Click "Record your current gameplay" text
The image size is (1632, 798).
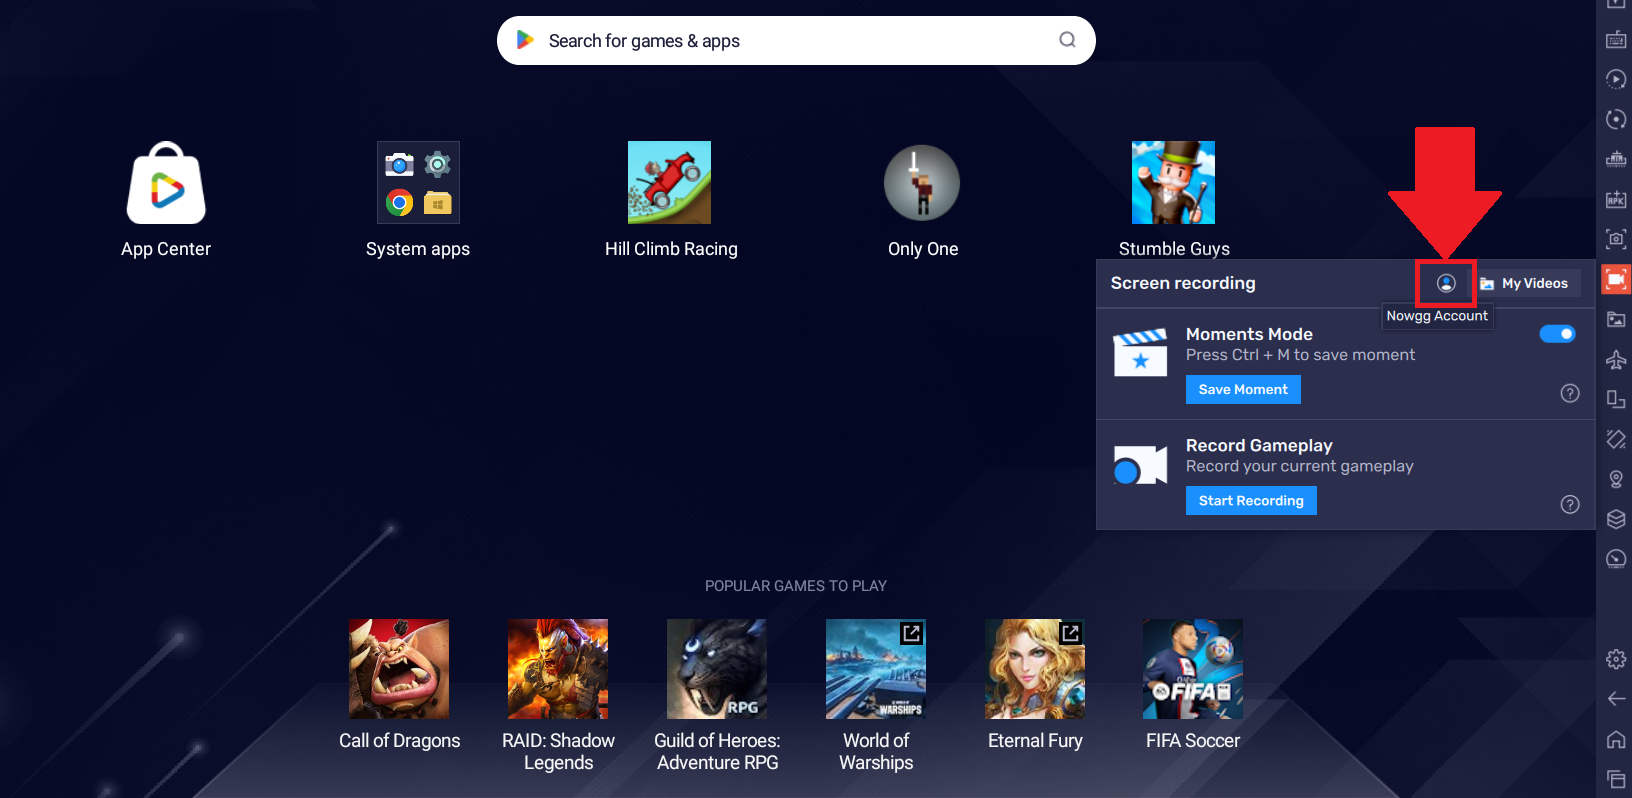1300,466
